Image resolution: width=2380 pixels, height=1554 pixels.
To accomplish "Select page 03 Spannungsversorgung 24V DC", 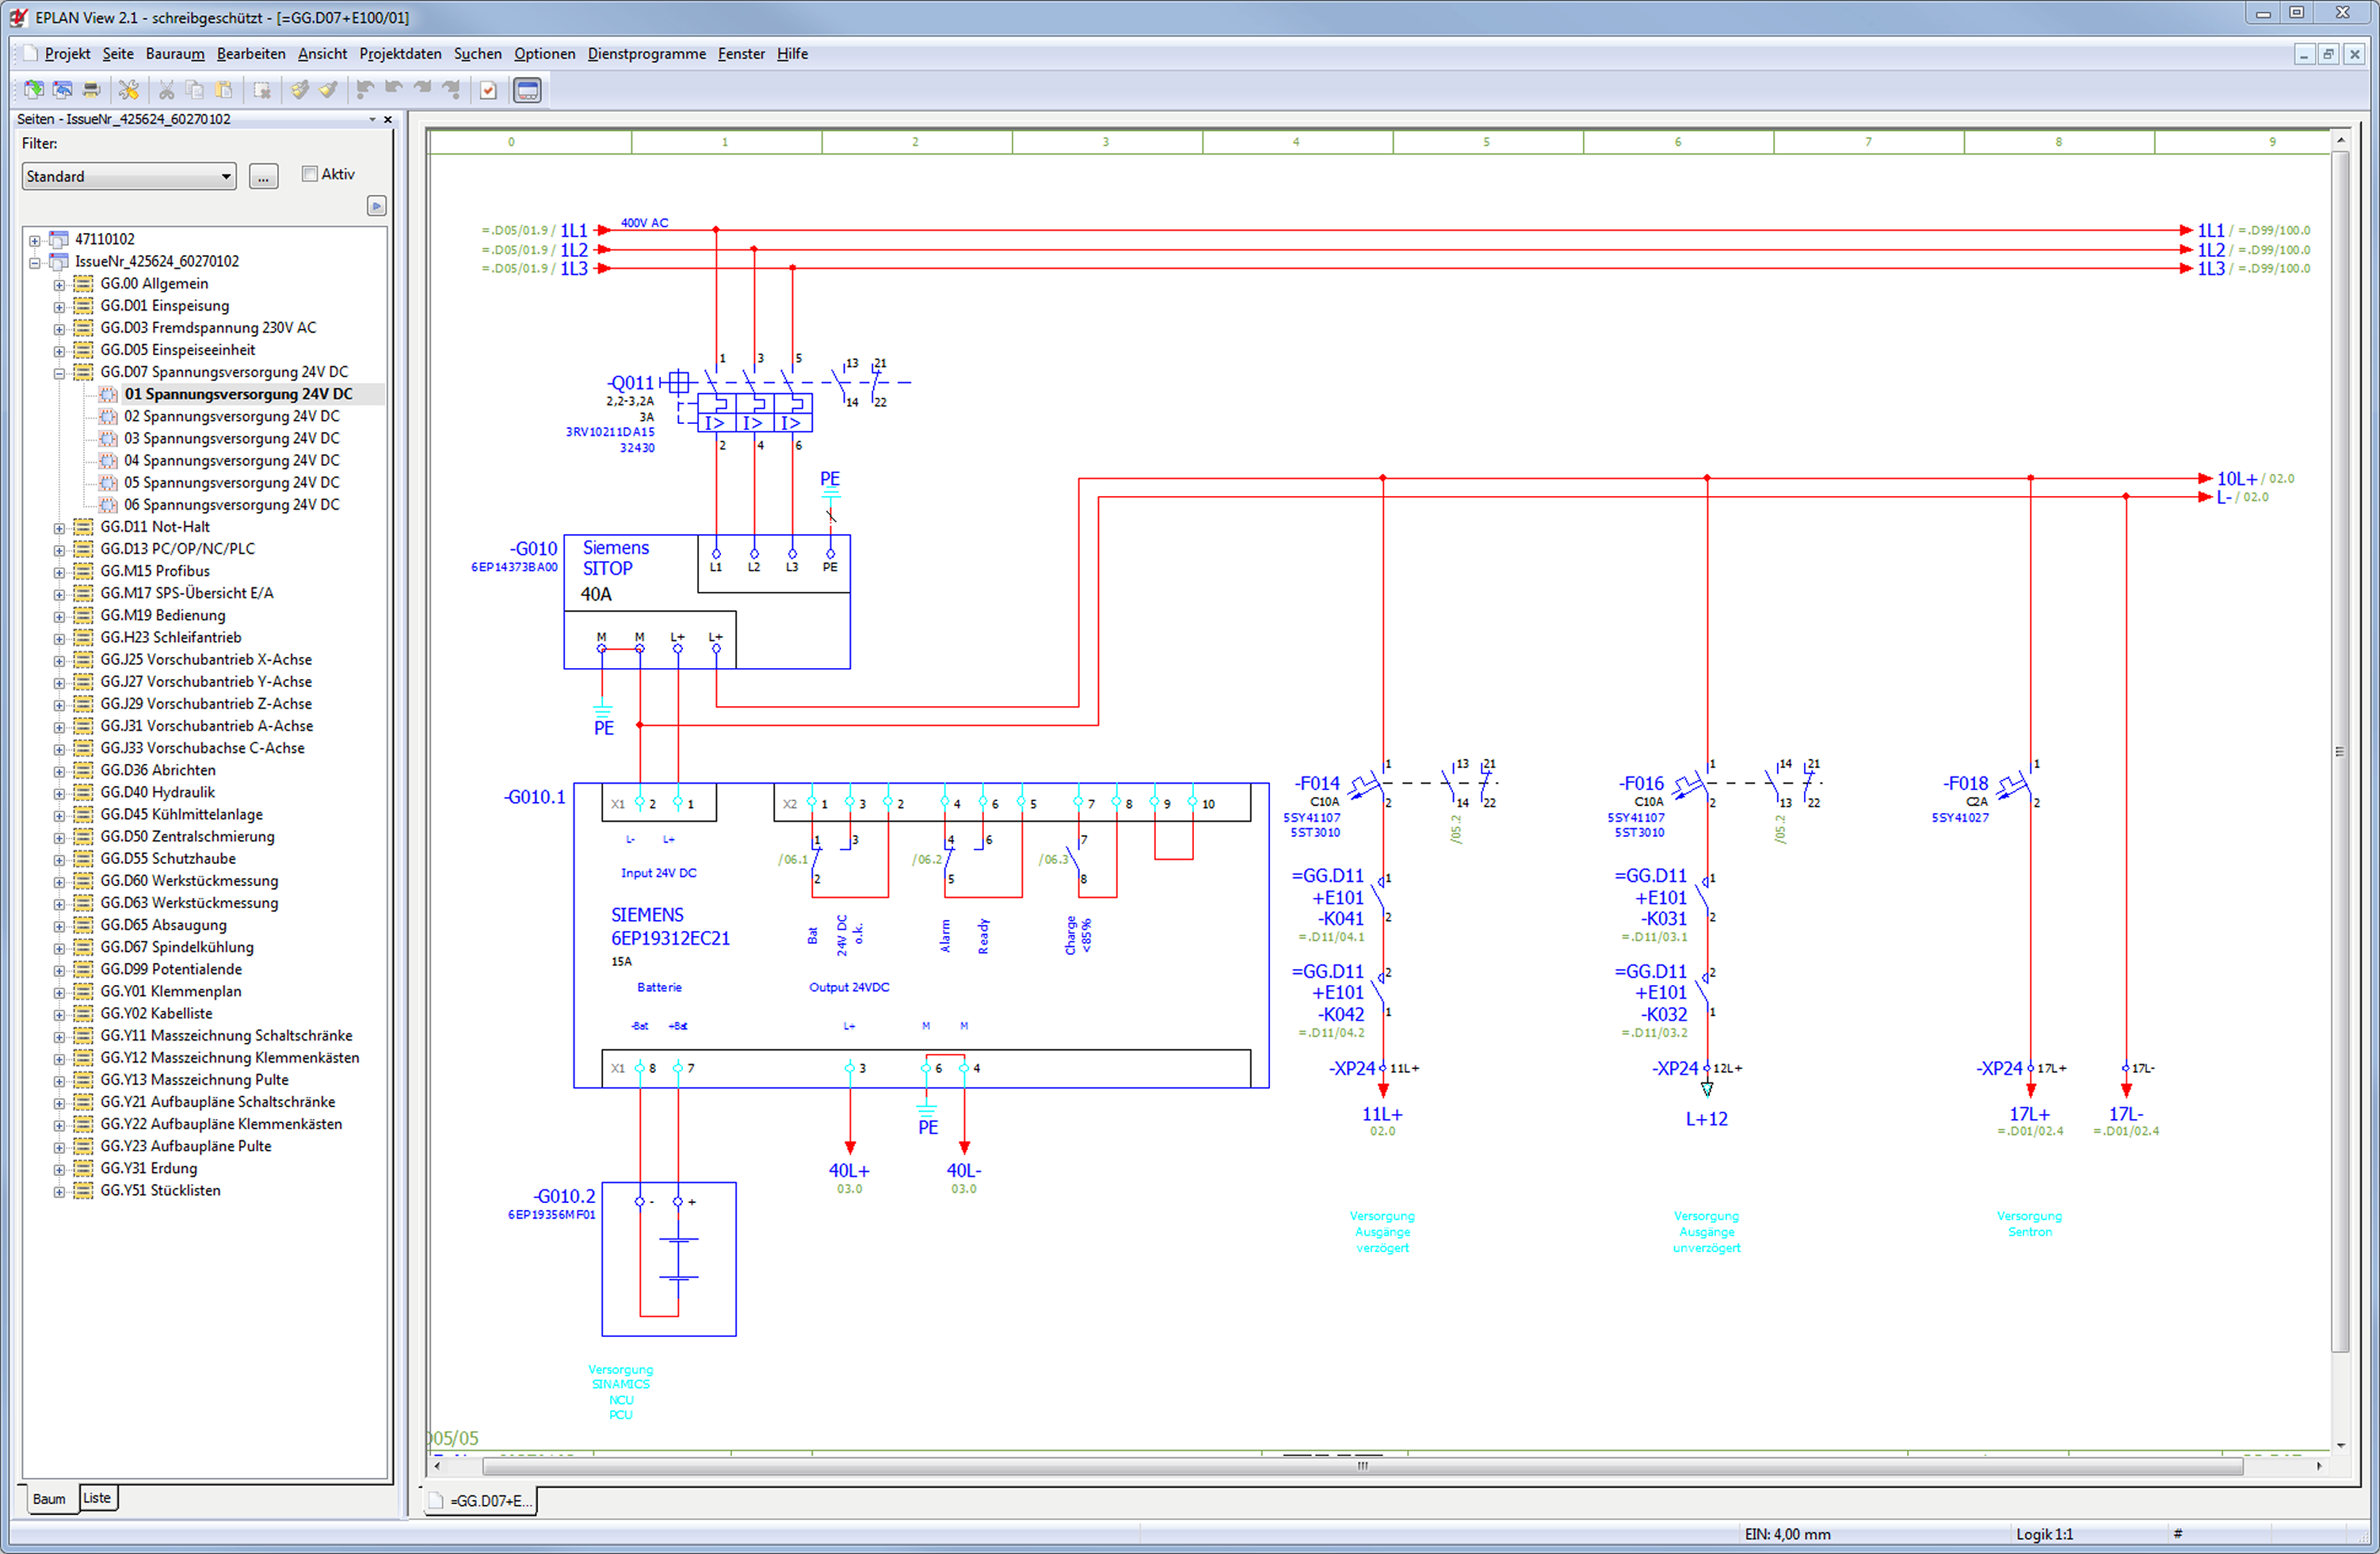I will 231,438.
